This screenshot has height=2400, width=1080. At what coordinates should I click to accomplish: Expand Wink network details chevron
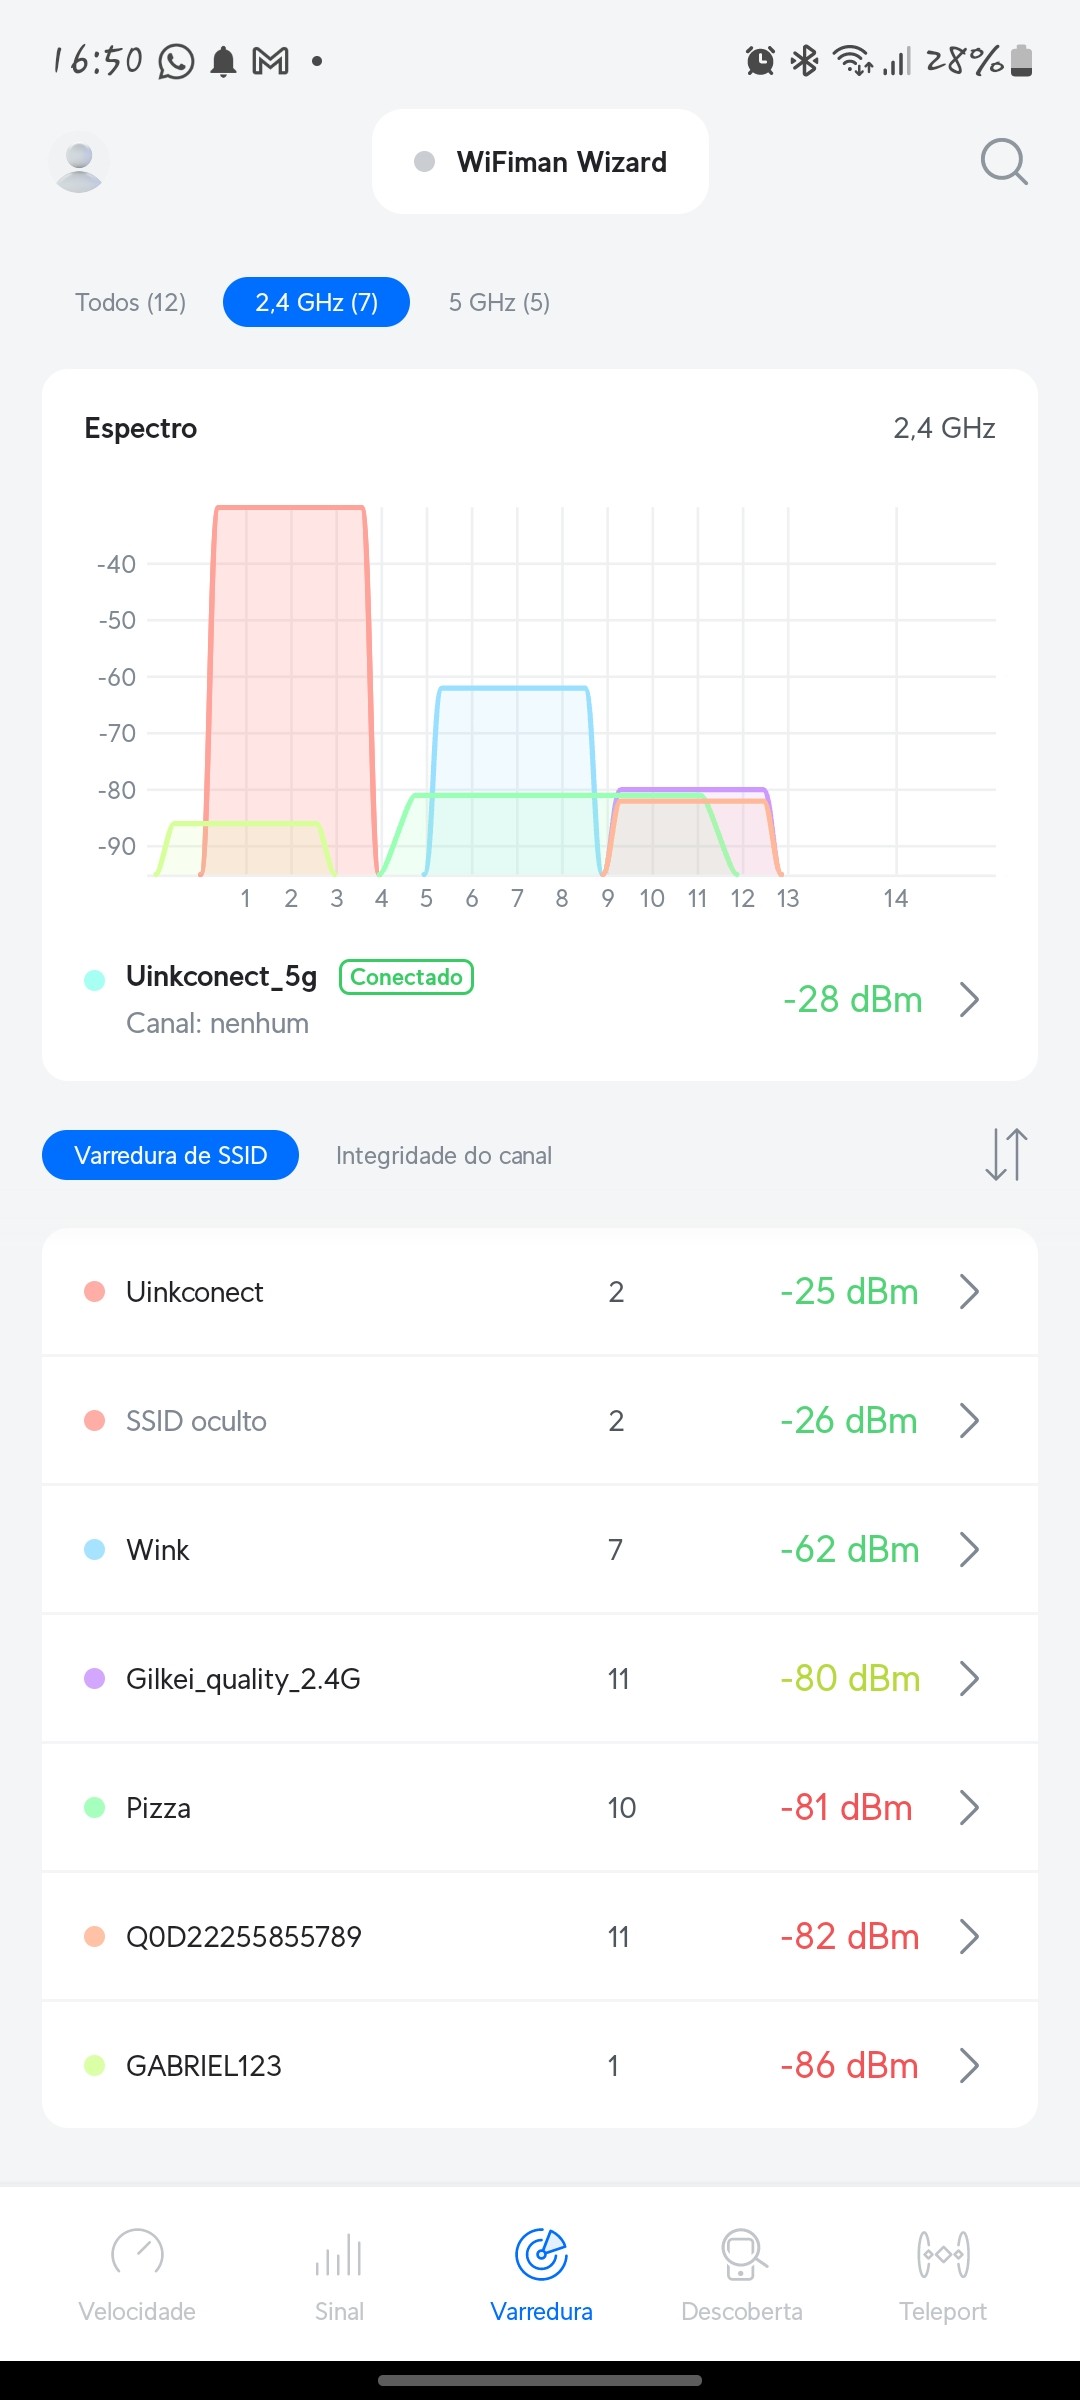pyautogui.click(x=968, y=1549)
